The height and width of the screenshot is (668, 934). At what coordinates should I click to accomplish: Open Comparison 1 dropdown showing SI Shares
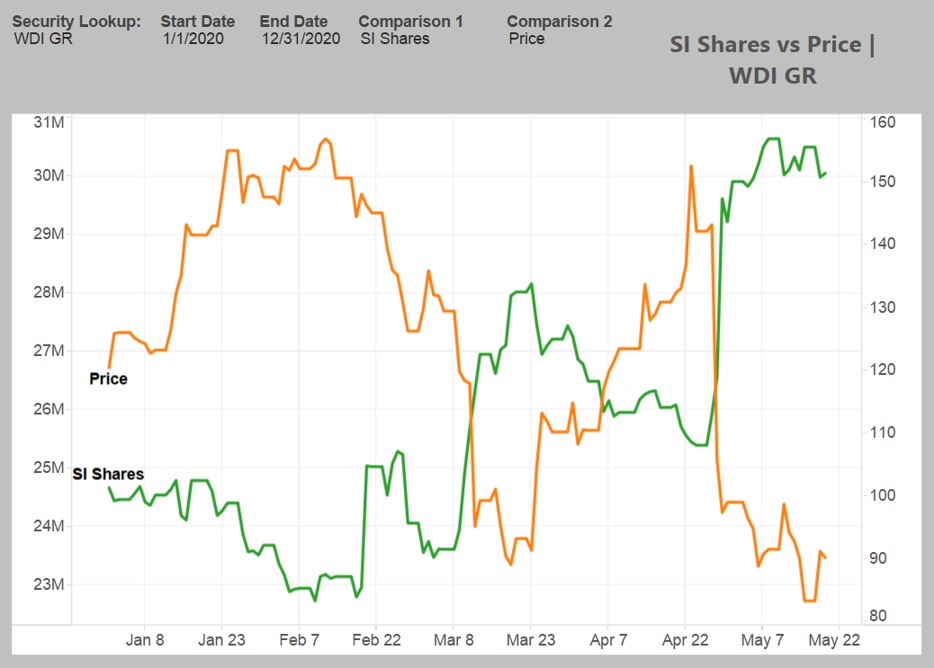coord(394,39)
